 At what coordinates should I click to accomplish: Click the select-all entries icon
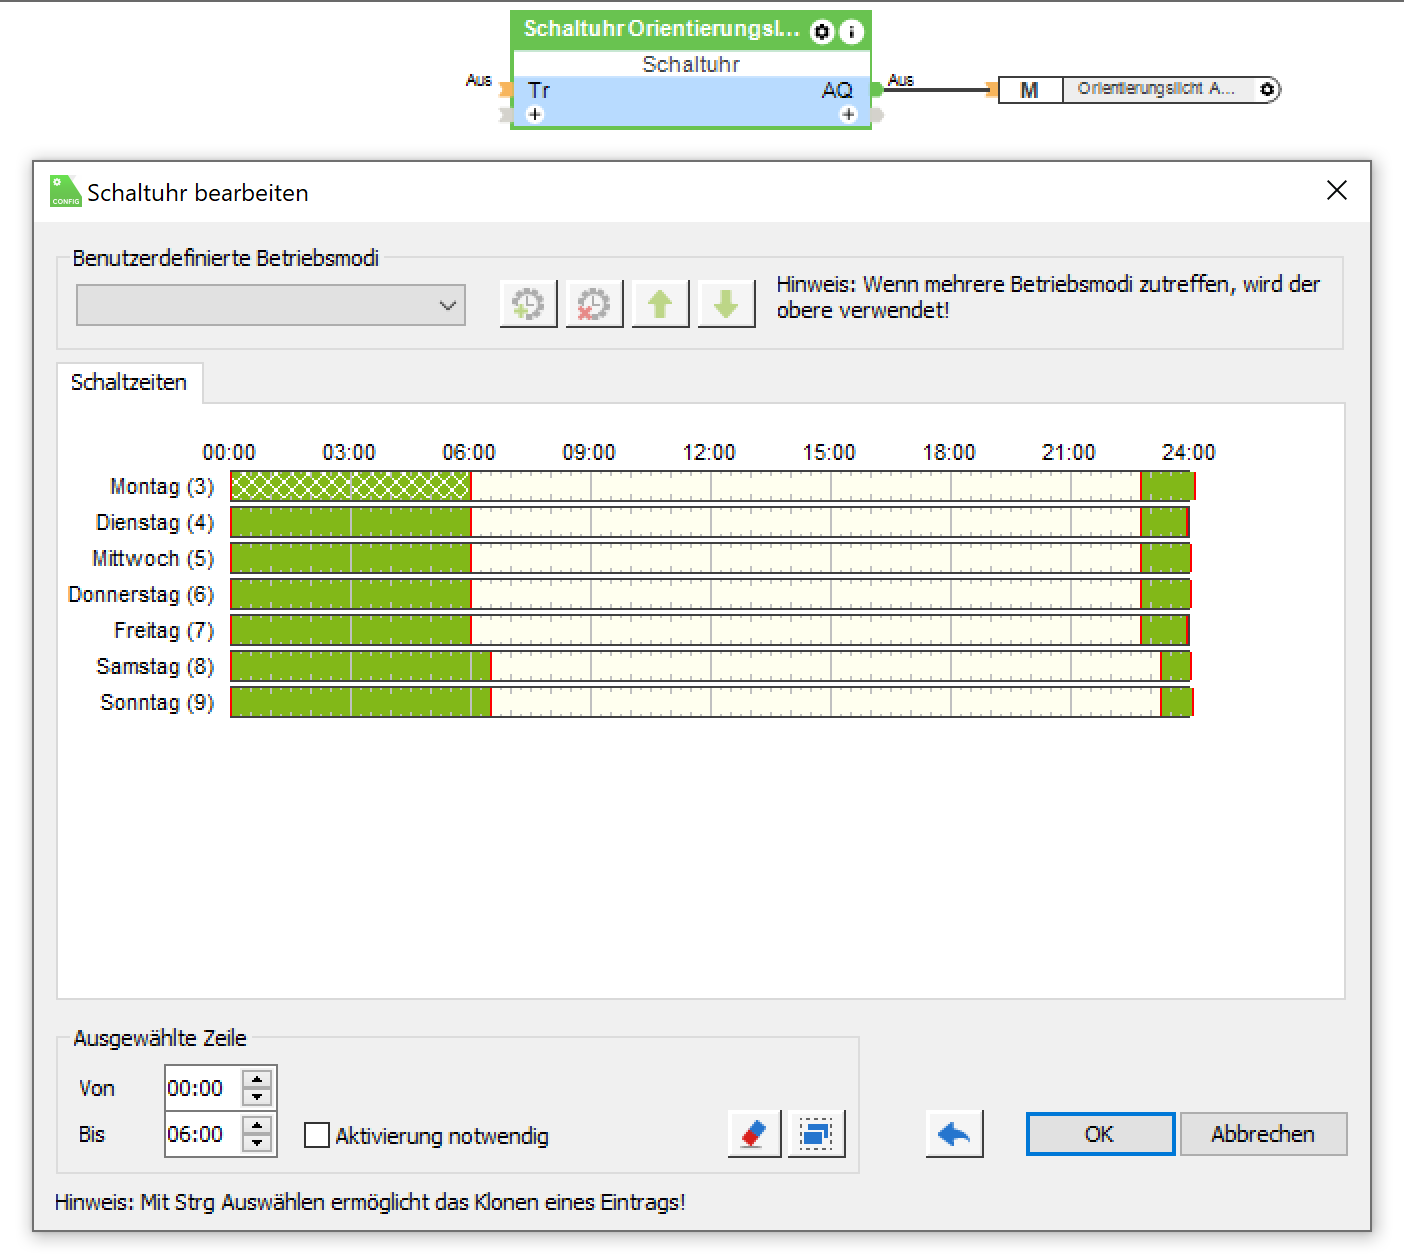pos(816,1134)
